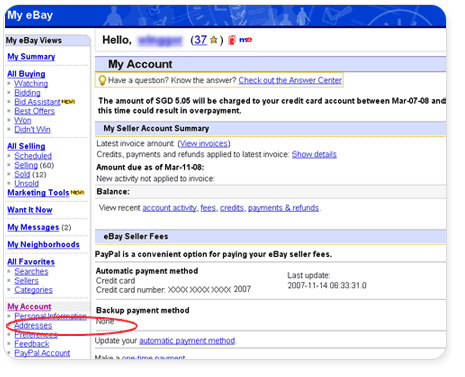
Task: View Unsold items
Action: [26, 183]
